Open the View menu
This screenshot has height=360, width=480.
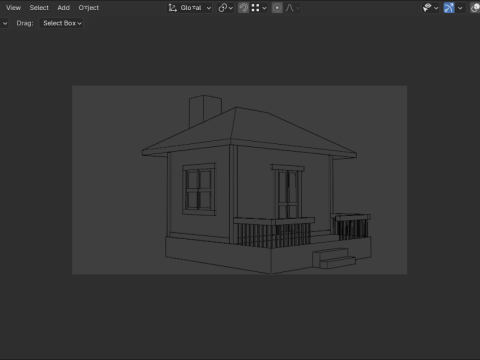[x=13, y=8]
